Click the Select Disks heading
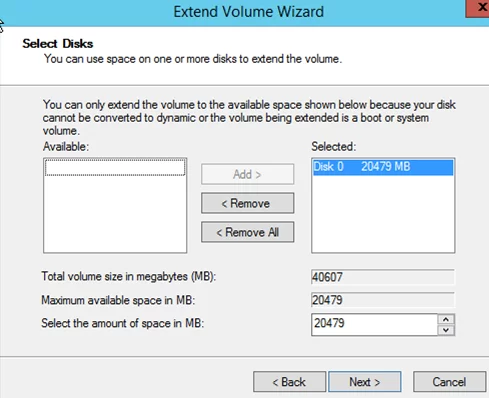Screen dimensions: 489x398 tap(58, 44)
